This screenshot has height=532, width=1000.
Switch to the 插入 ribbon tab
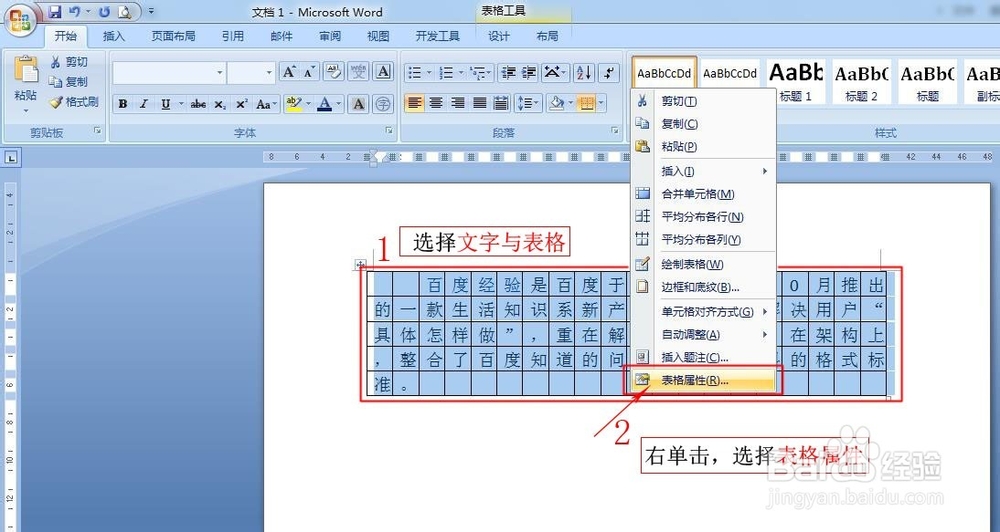114,36
